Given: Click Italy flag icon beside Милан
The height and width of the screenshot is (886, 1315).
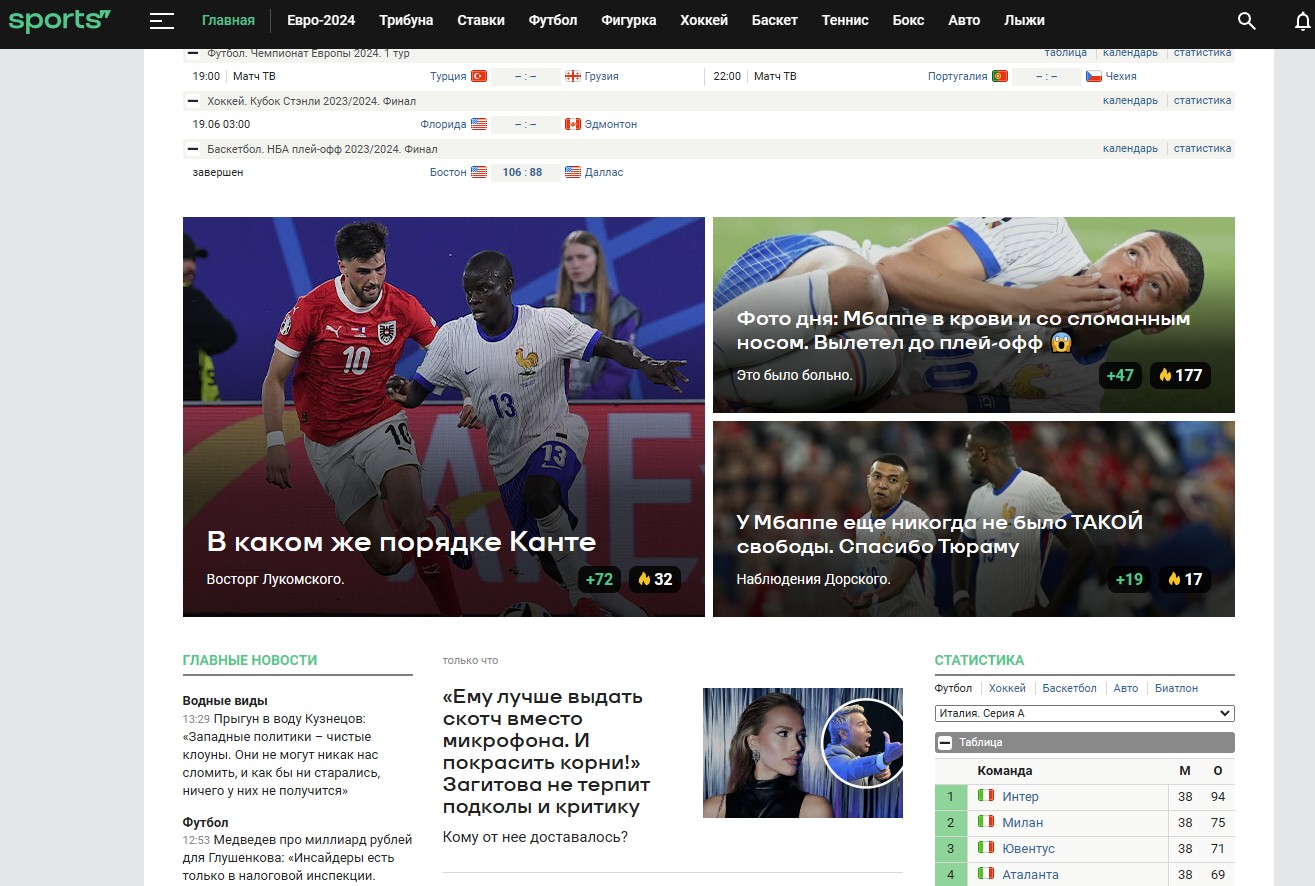Looking at the screenshot, I should [x=986, y=822].
